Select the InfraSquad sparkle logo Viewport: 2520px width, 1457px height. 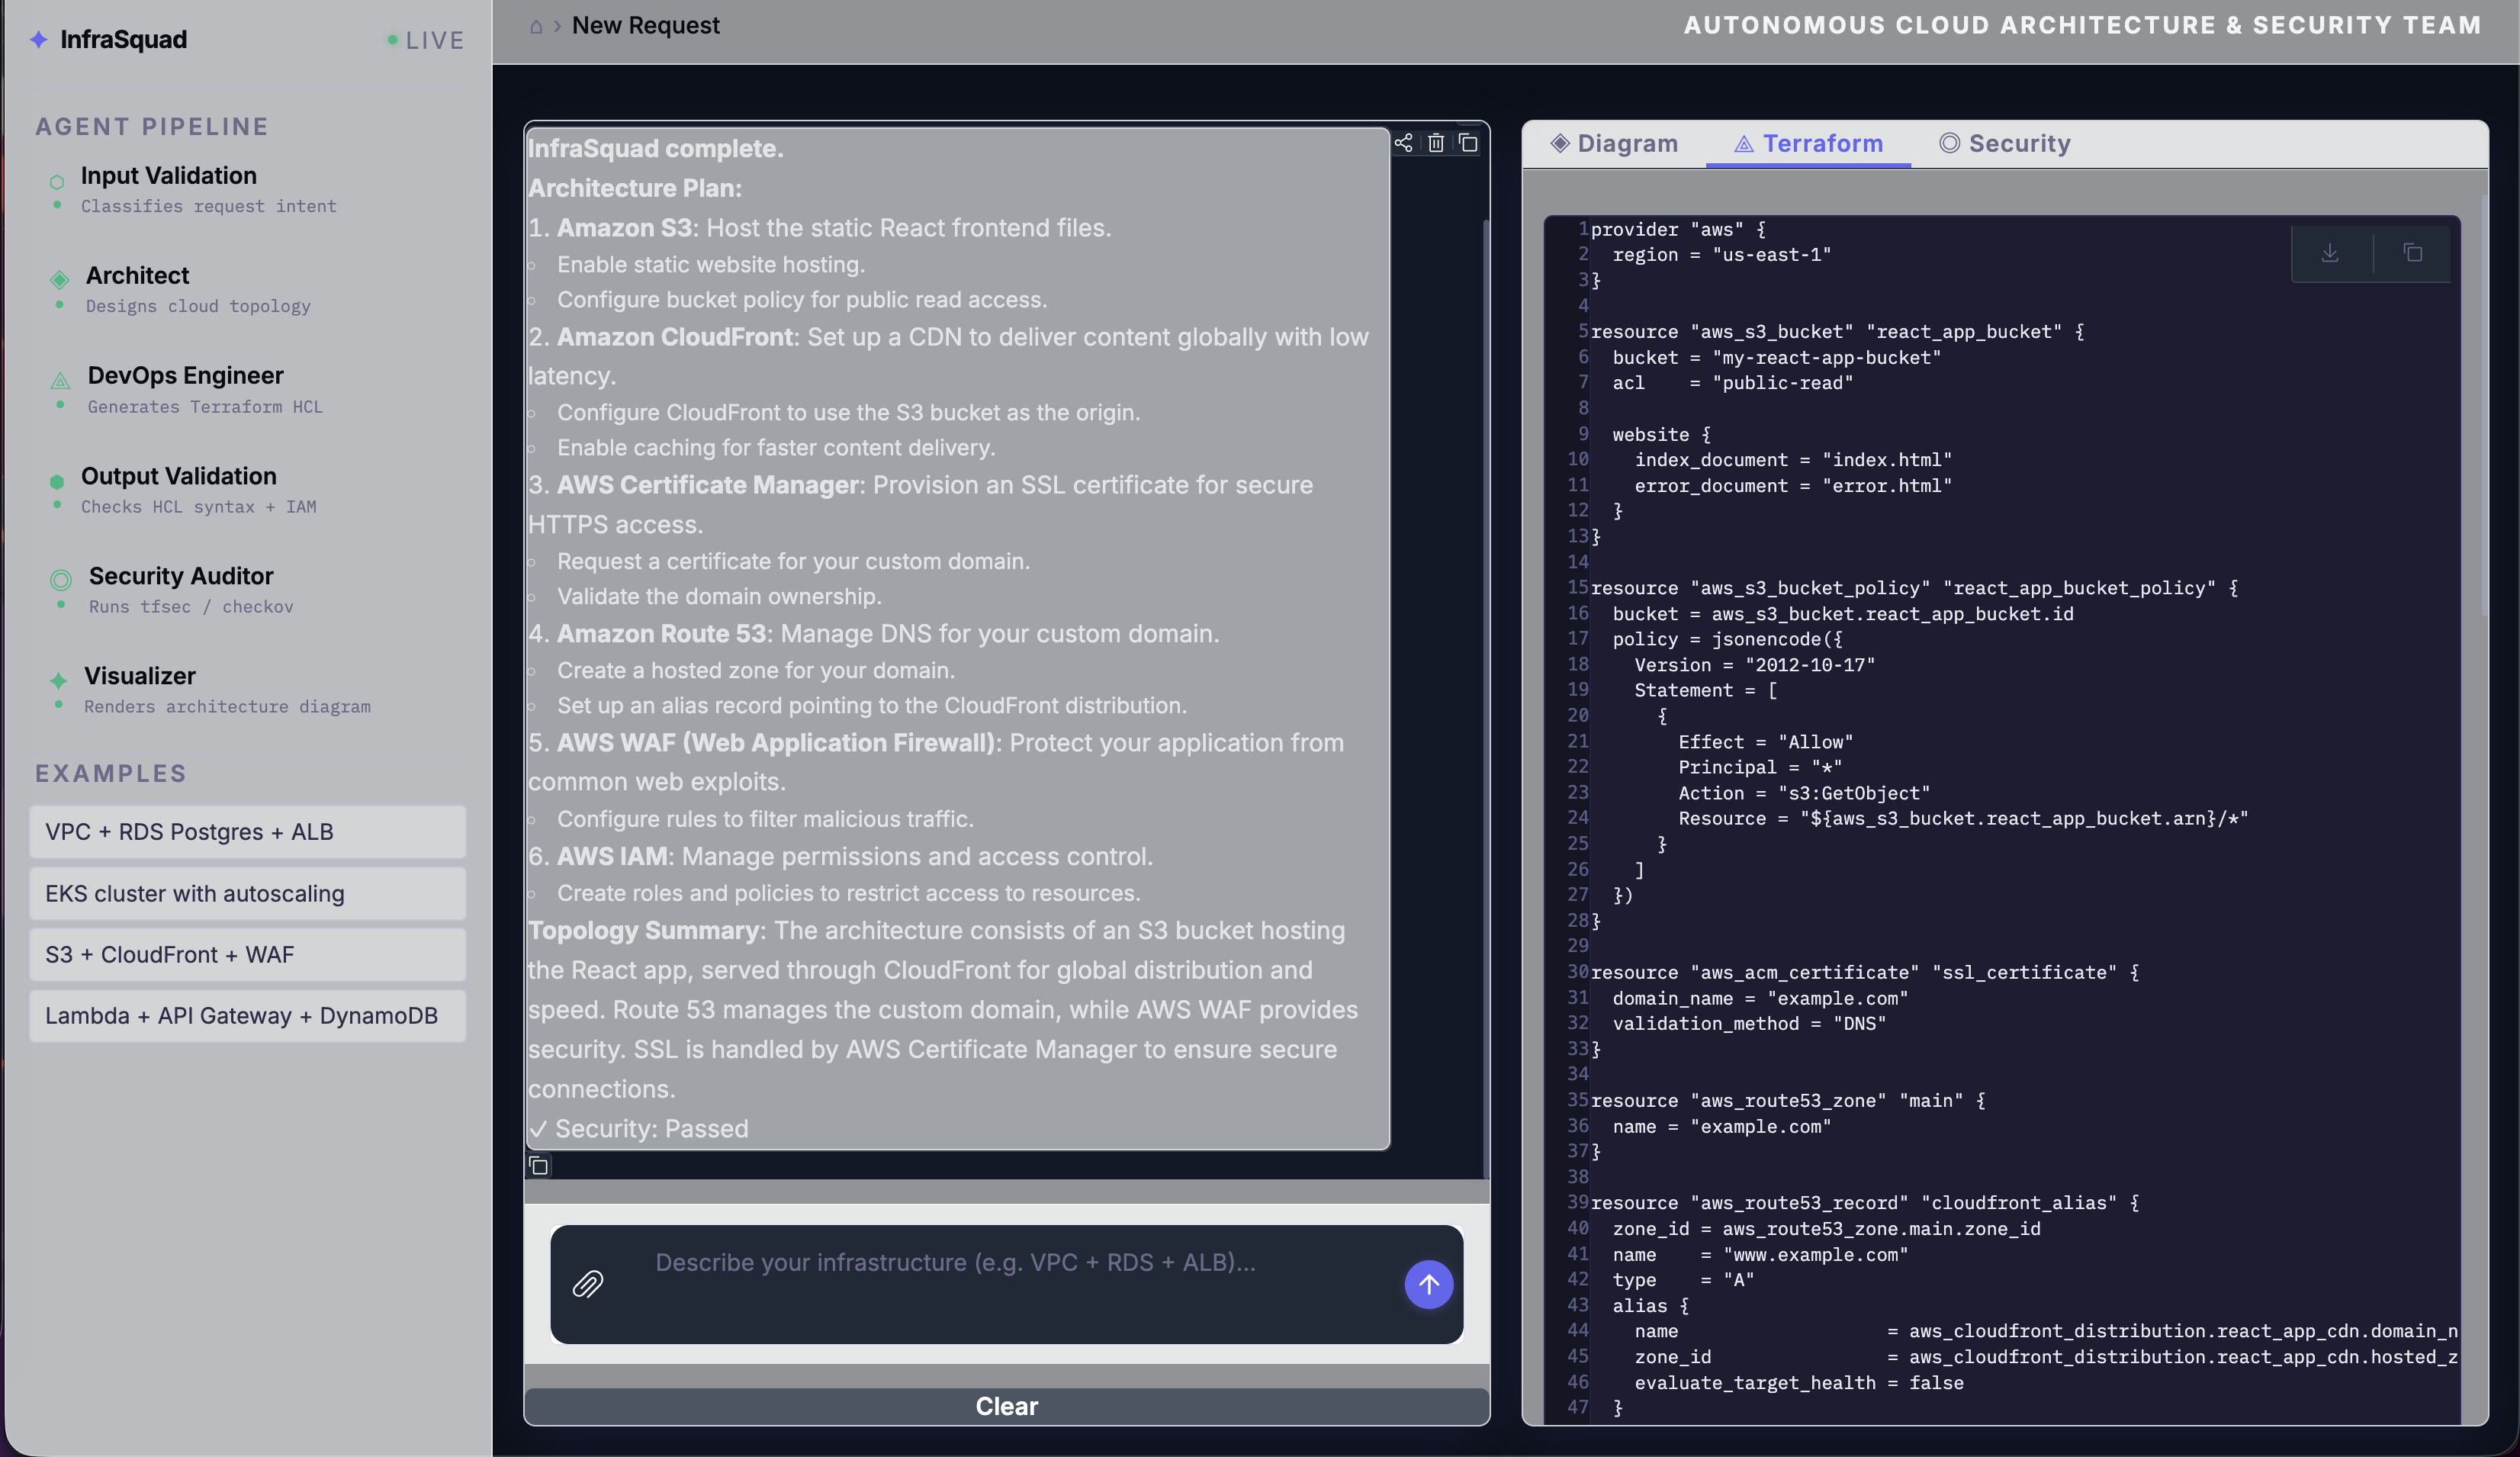[x=38, y=39]
